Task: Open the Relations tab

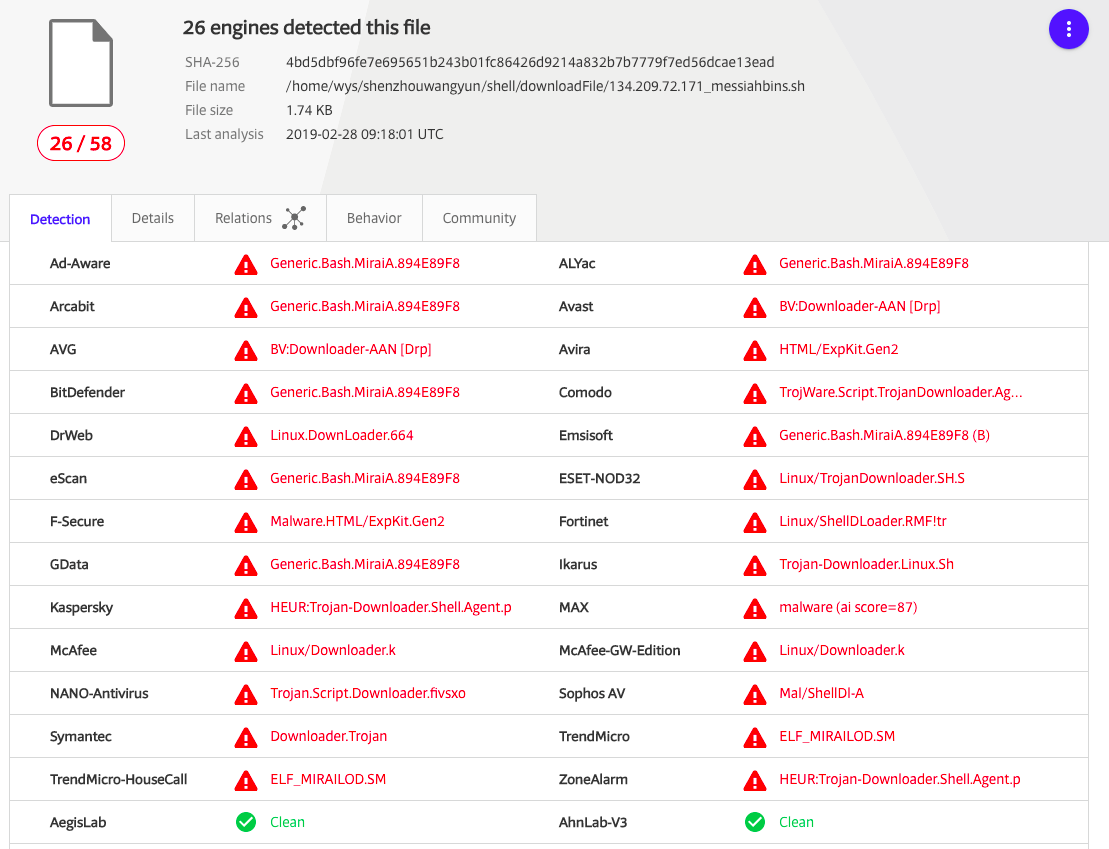Action: coord(260,218)
